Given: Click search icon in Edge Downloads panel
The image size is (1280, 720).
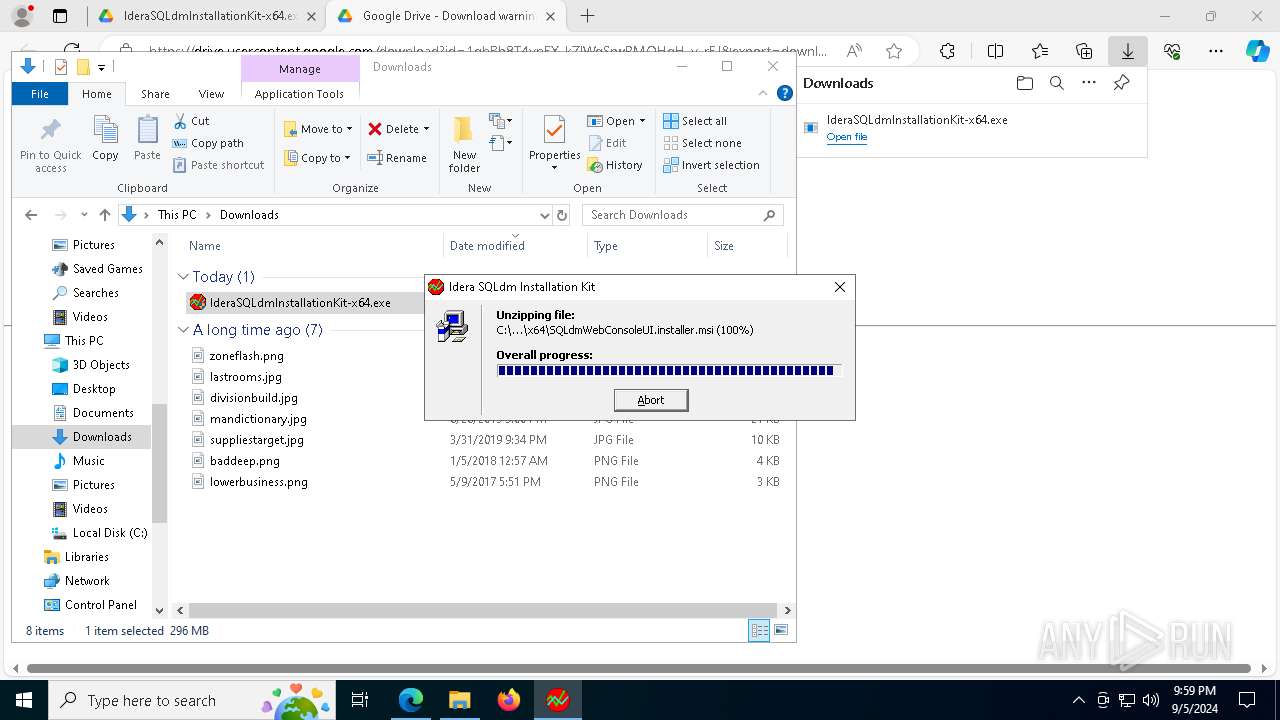Looking at the screenshot, I should coord(1056,83).
